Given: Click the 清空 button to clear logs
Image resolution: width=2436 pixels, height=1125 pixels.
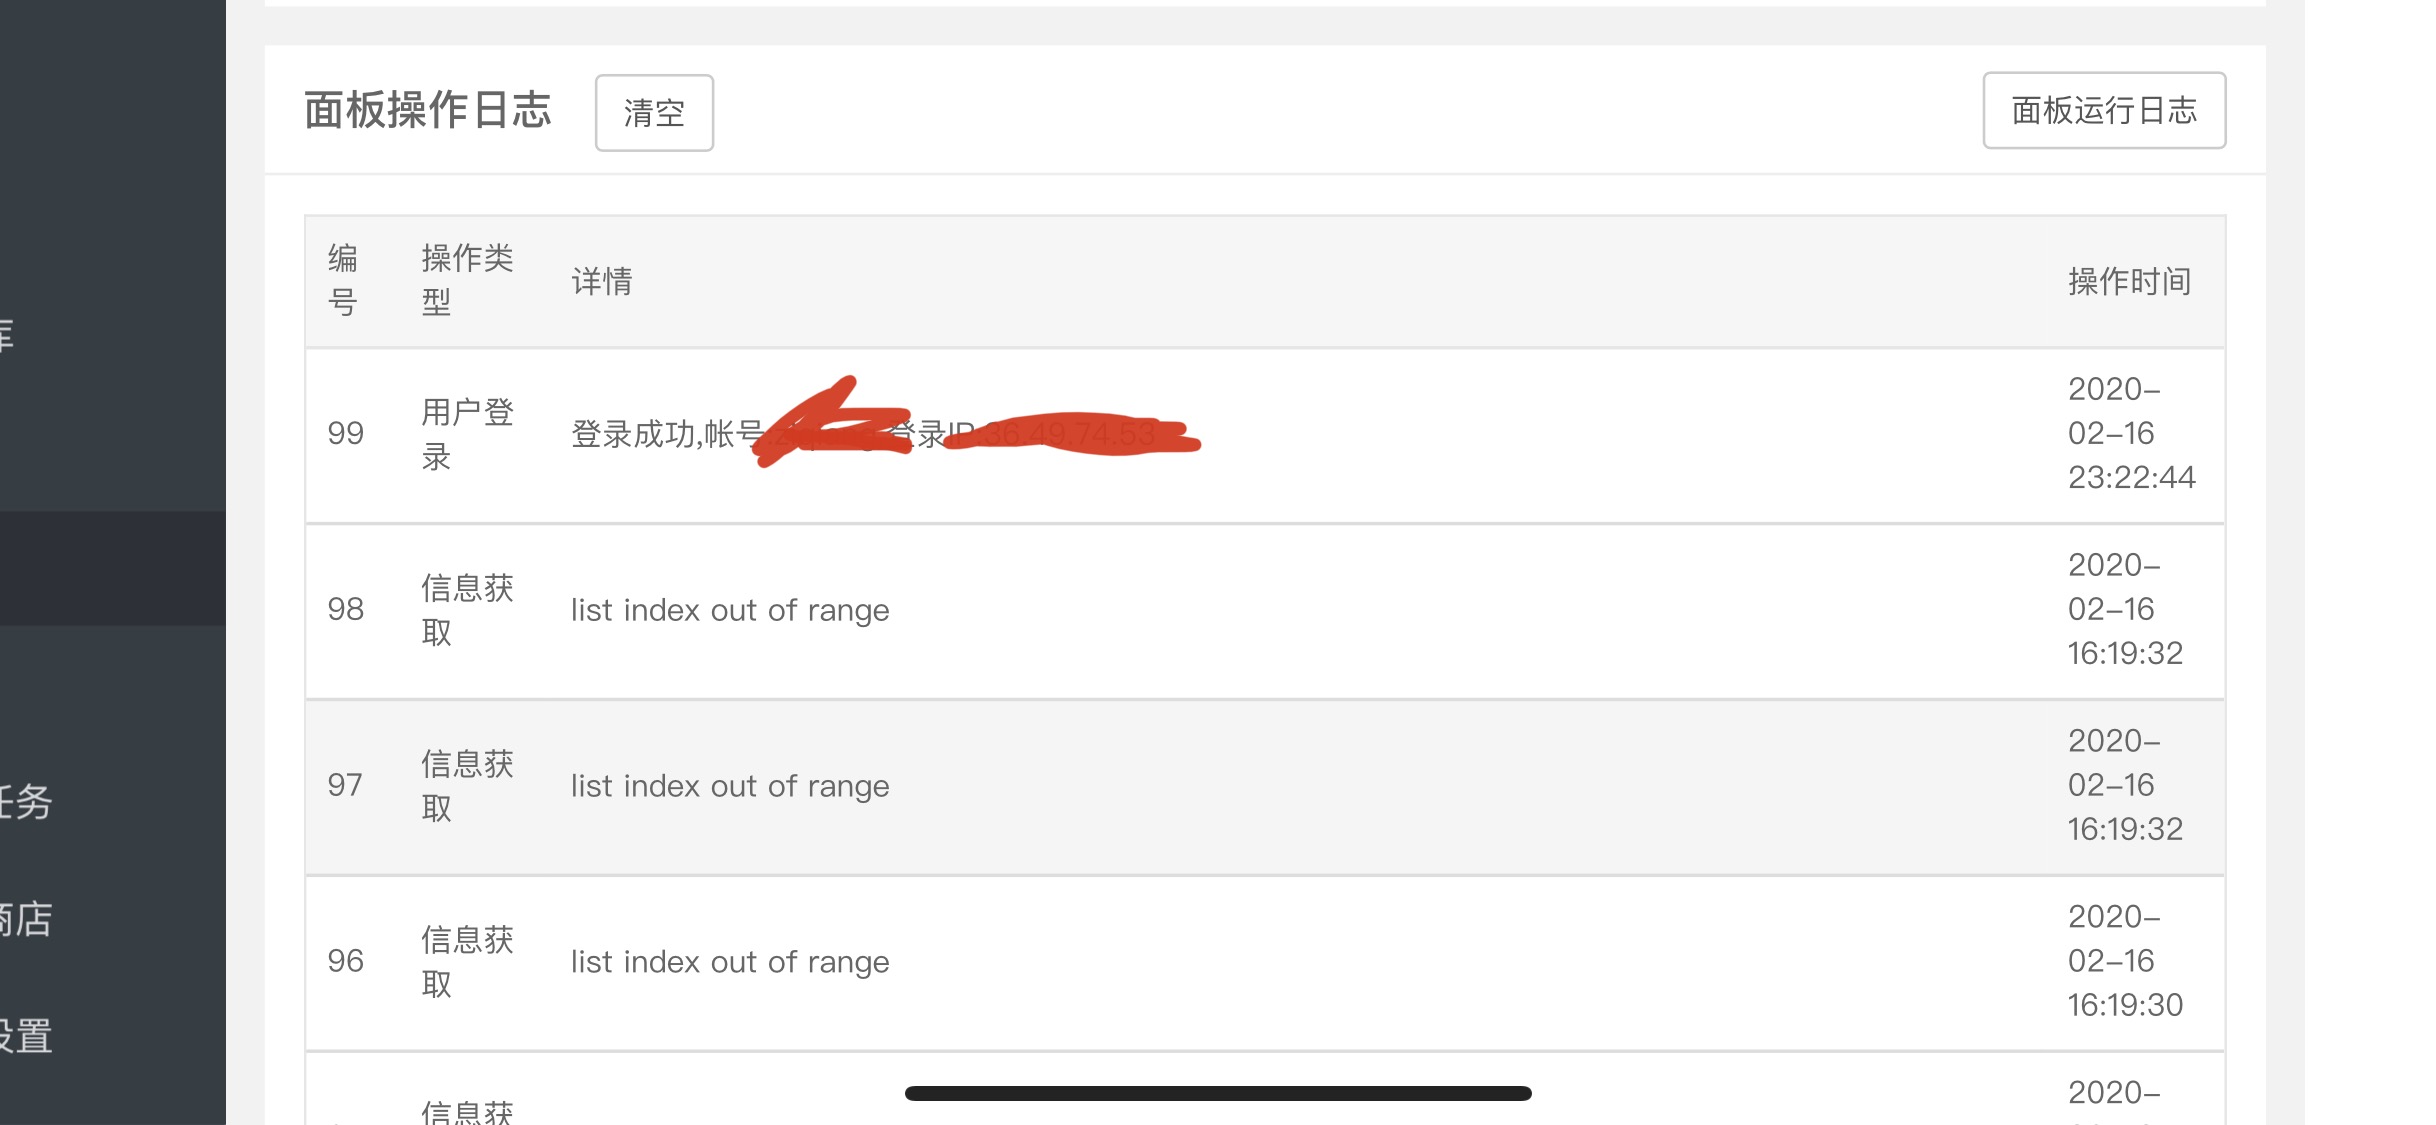Looking at the screenshot, I should tap(654, 113).
